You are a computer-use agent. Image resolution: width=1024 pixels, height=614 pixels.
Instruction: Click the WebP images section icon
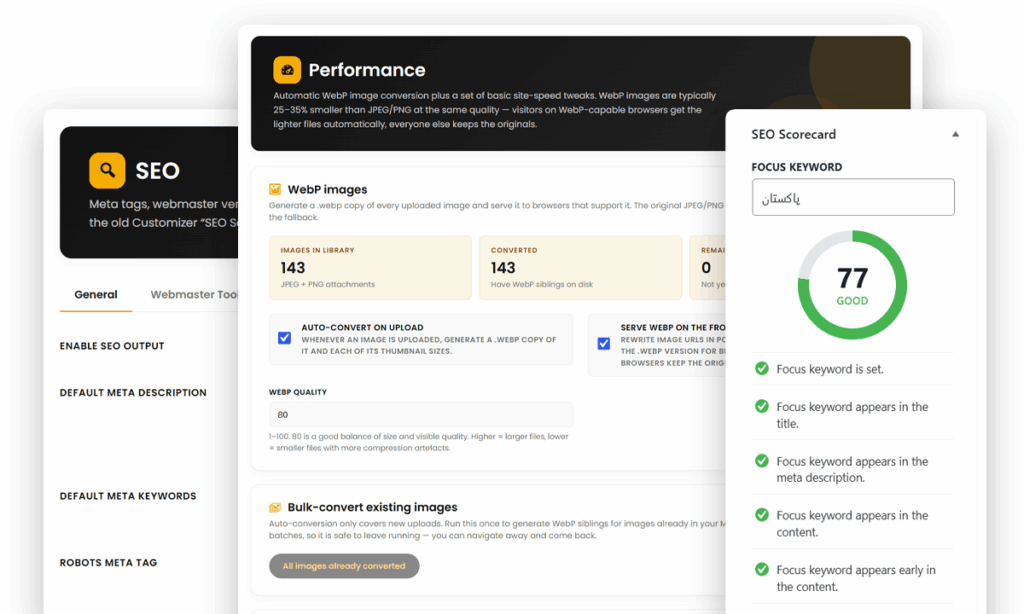click(275, 189)
